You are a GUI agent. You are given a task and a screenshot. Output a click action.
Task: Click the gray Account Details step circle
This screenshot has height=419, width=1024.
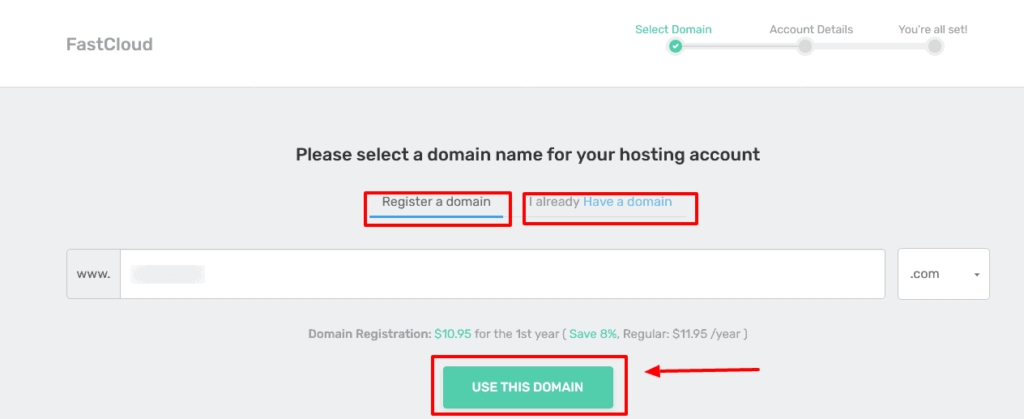click(805, 46)
